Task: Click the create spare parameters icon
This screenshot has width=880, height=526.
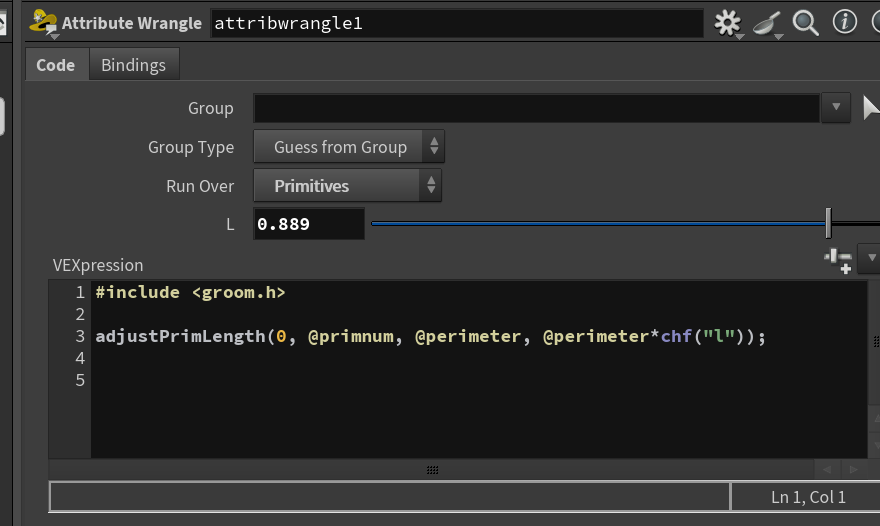Action: pyautogui.click(x=838, y=261)
